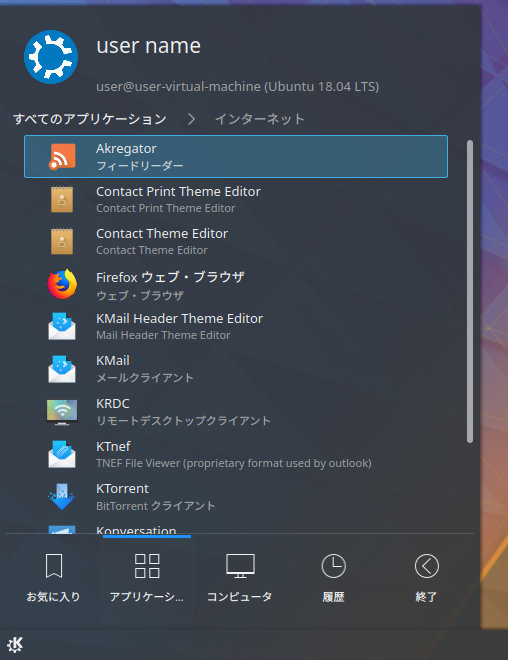
Task: Select the KTorrent BitTorrent クライアント description
Action: [155, 506]
